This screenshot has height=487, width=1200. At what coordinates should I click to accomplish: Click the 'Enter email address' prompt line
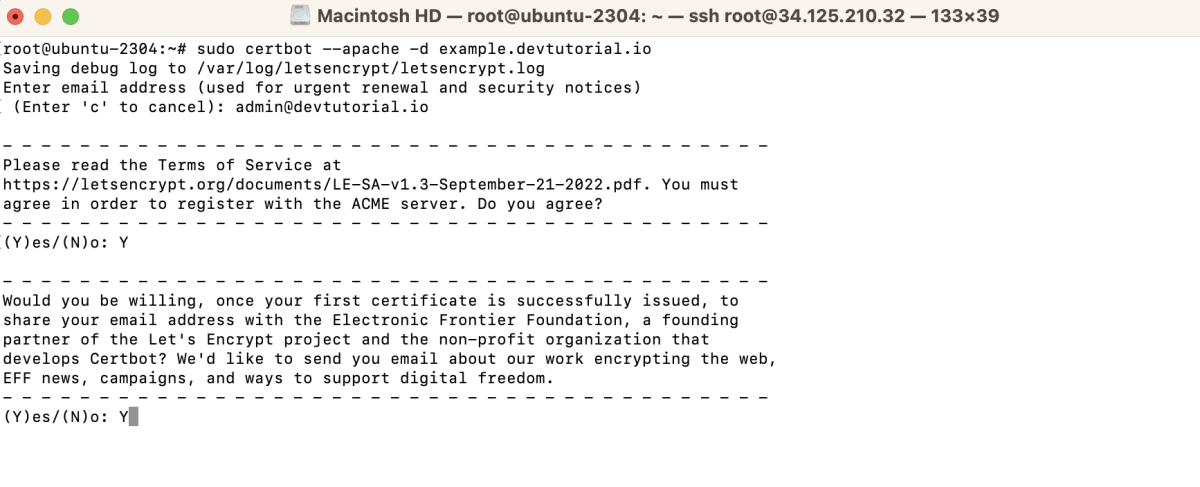click(322, 87)
